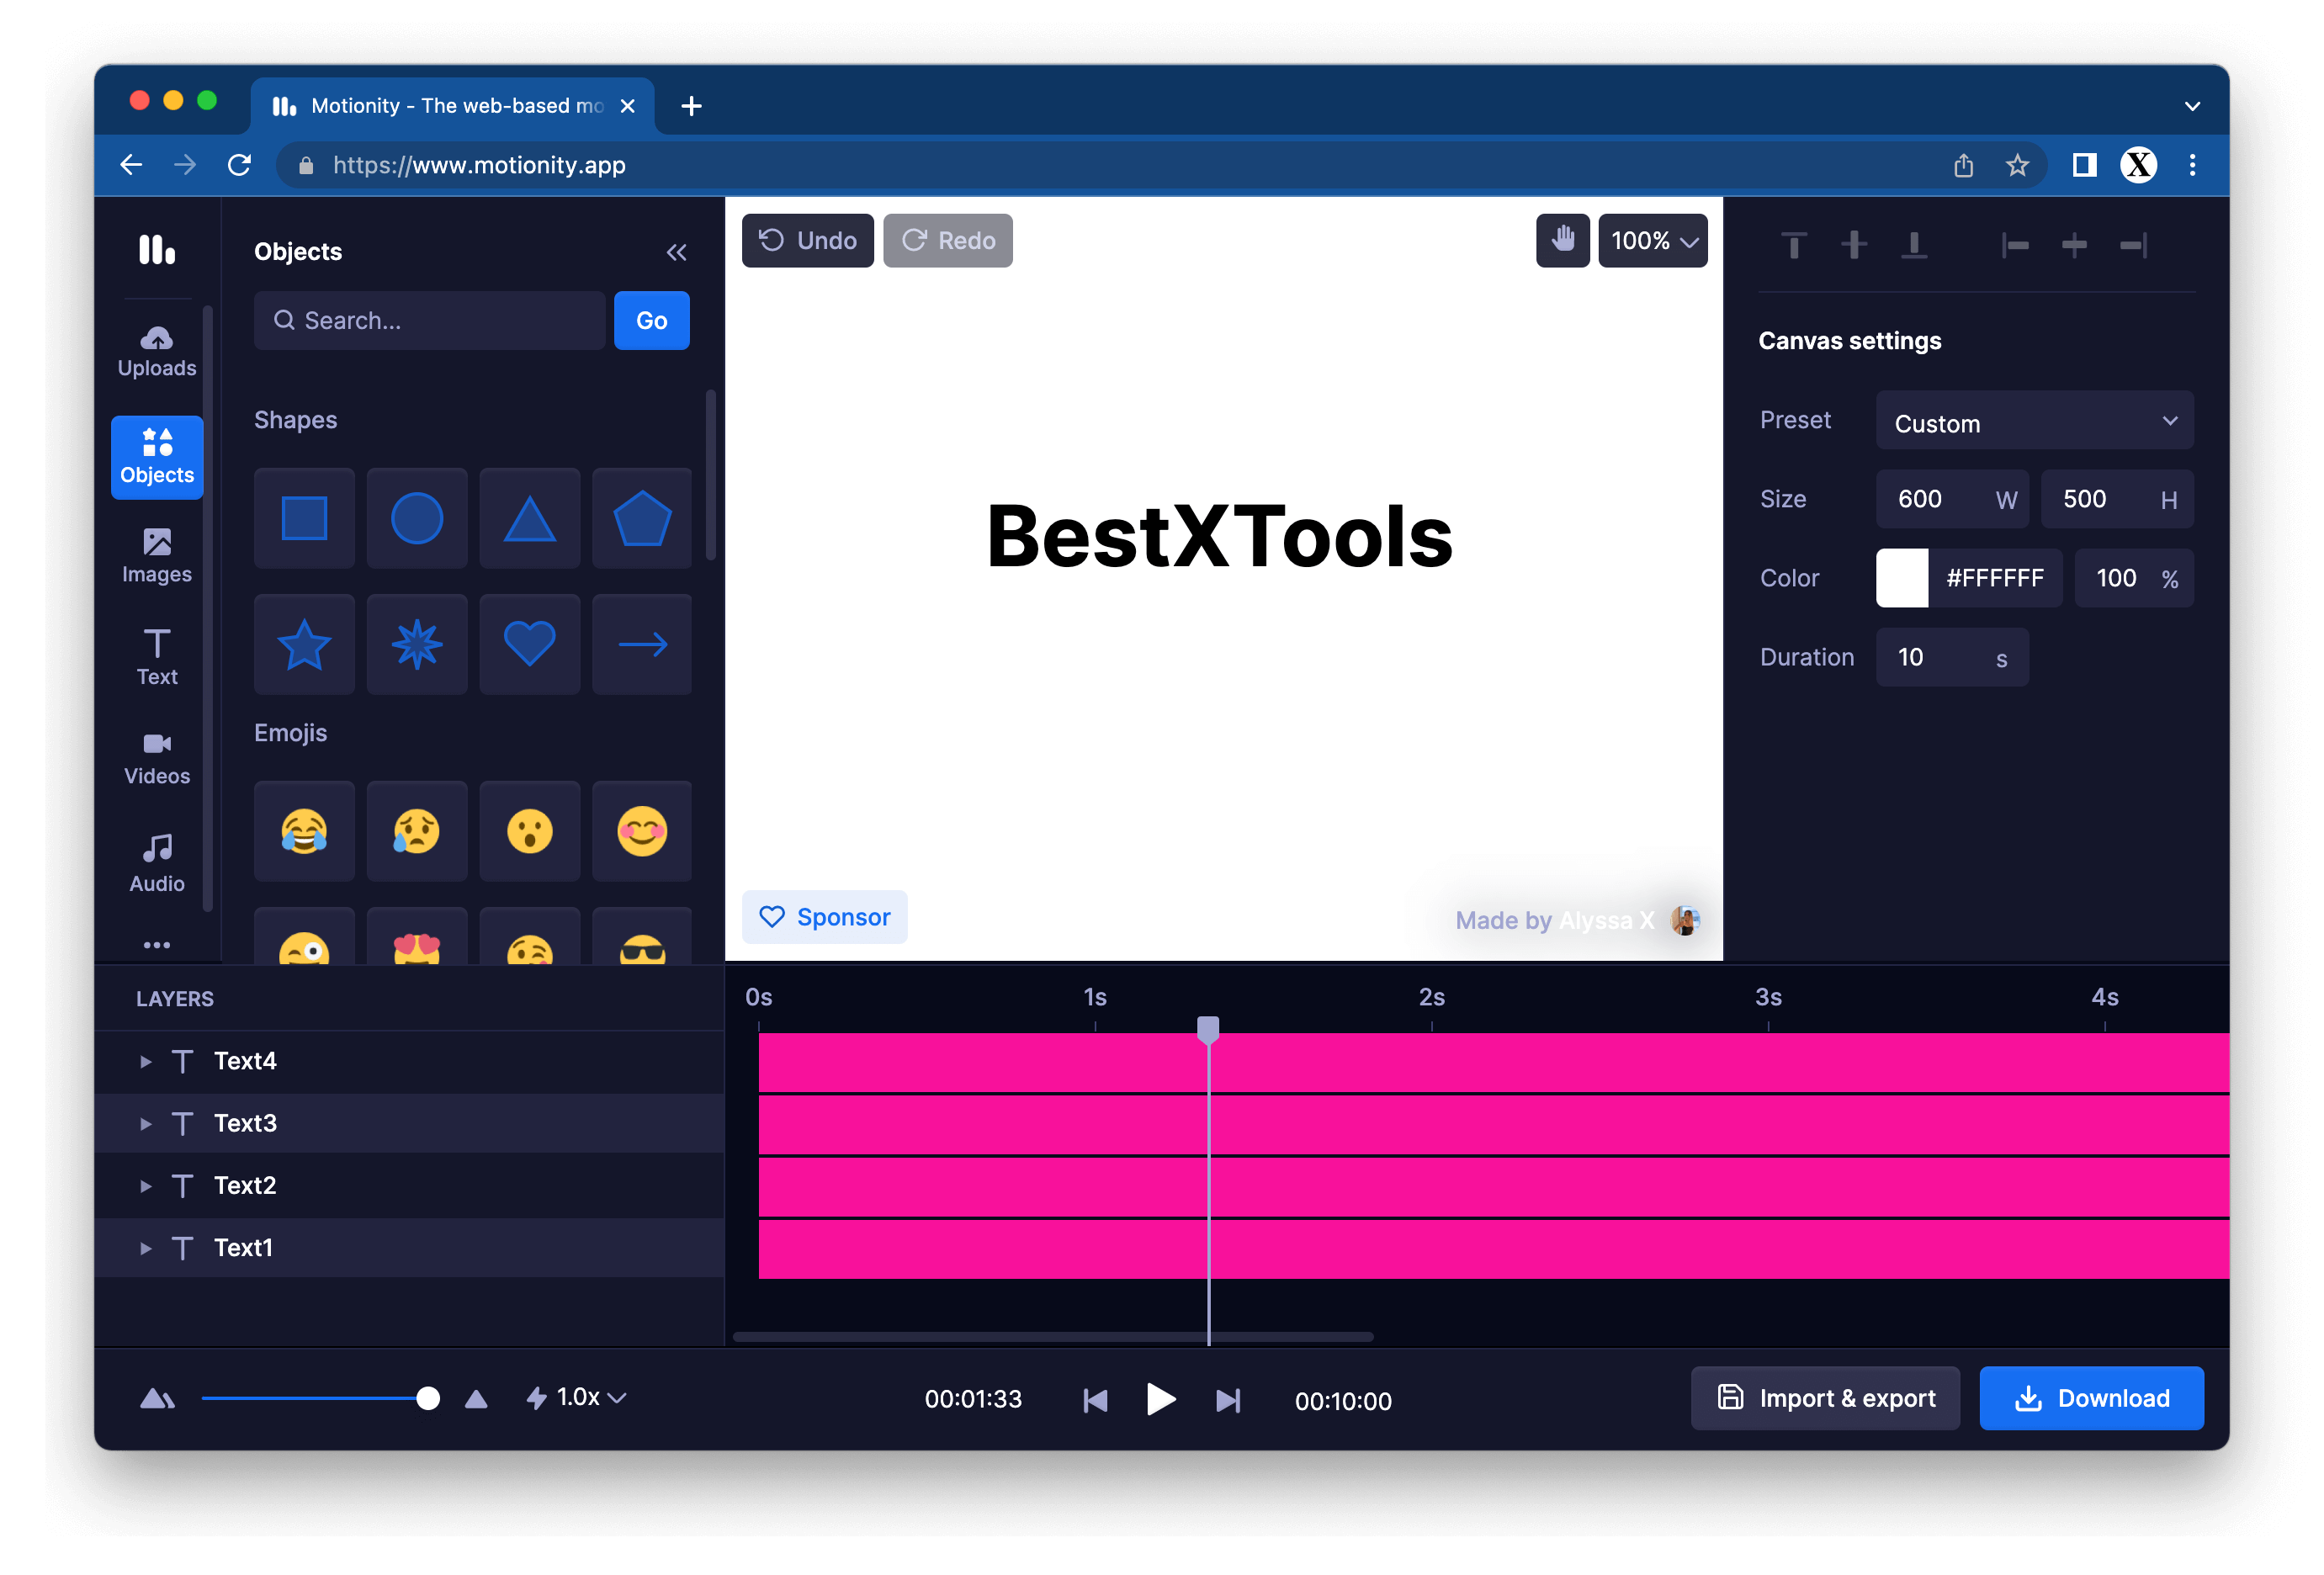Insert the heart shape
This screenshot has height=1575, width=2324.
529,644
